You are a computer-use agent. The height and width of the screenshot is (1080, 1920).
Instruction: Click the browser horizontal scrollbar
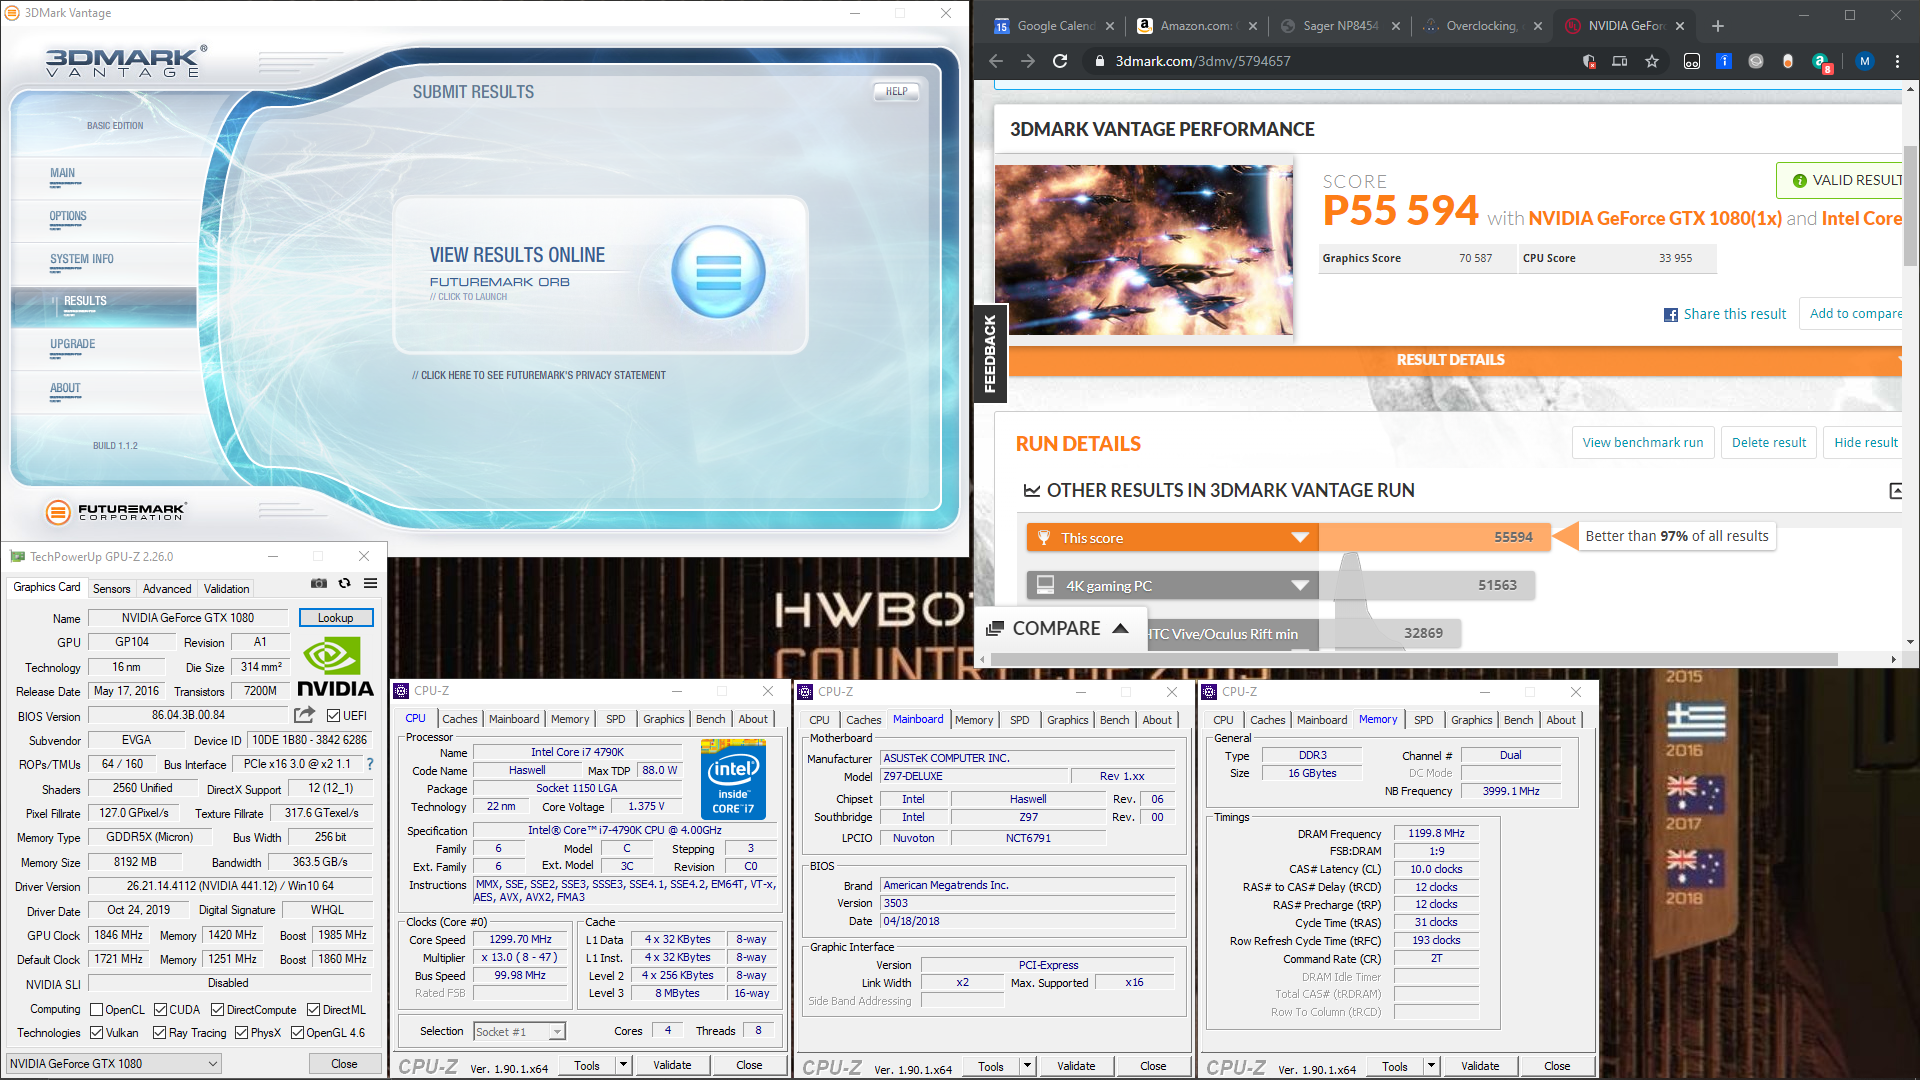1412,659
